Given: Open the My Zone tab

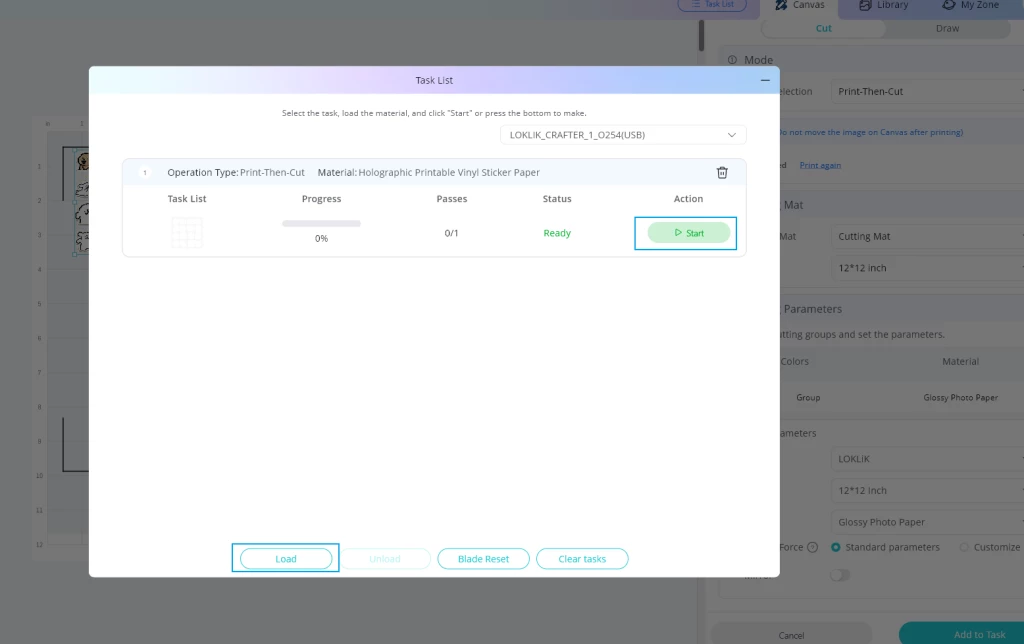Looking at the screenshot, I should point(970,5).
